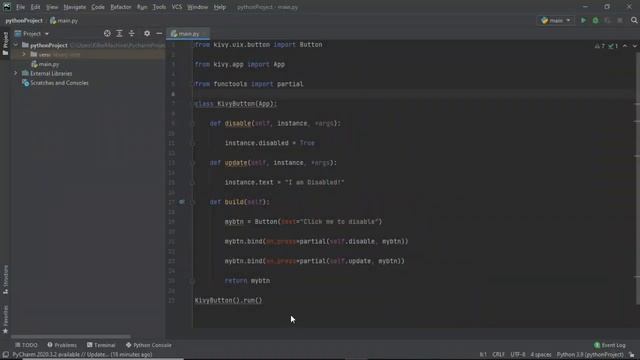This screenshot has width=640, height=360.
Task: Expand External Libraries node
Action: 16,73
